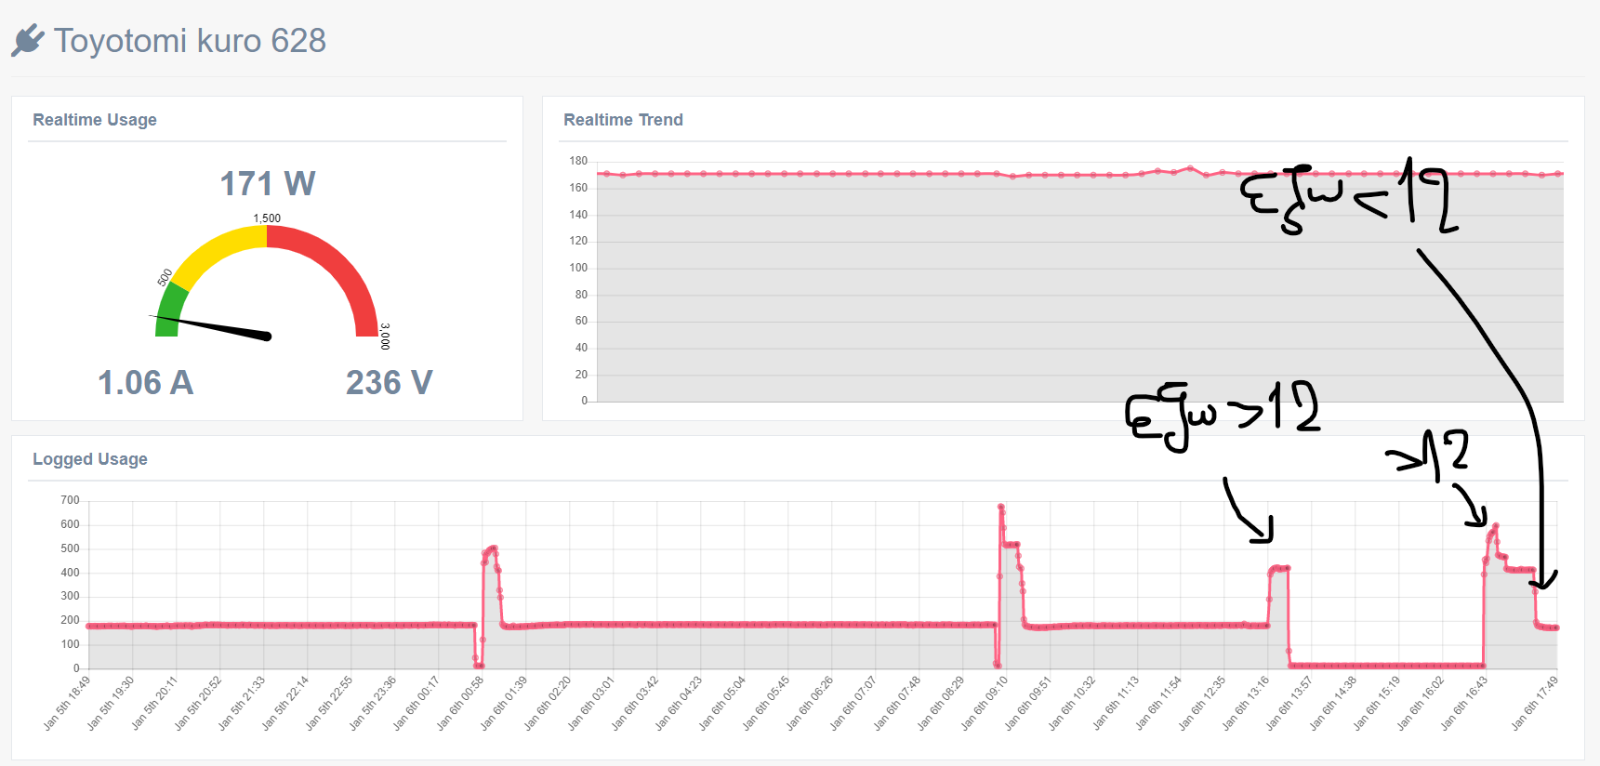The height and width of the screenshot is (766, 1600).
Task: Click the first data point of Realtime Trend line
Action: (x=606, y=174)
